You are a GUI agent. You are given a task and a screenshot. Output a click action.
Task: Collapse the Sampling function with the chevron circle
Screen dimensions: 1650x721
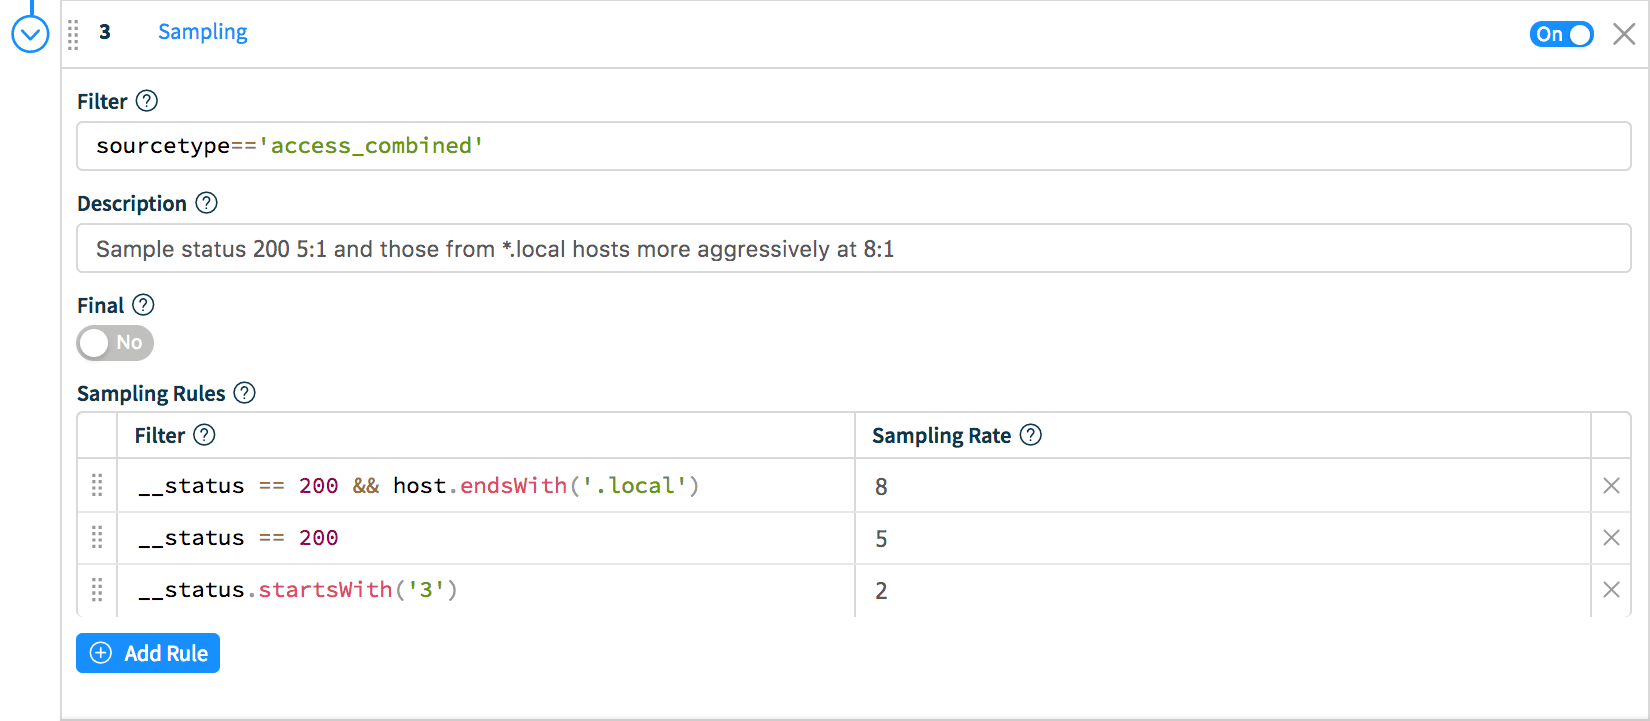[30, 35]
